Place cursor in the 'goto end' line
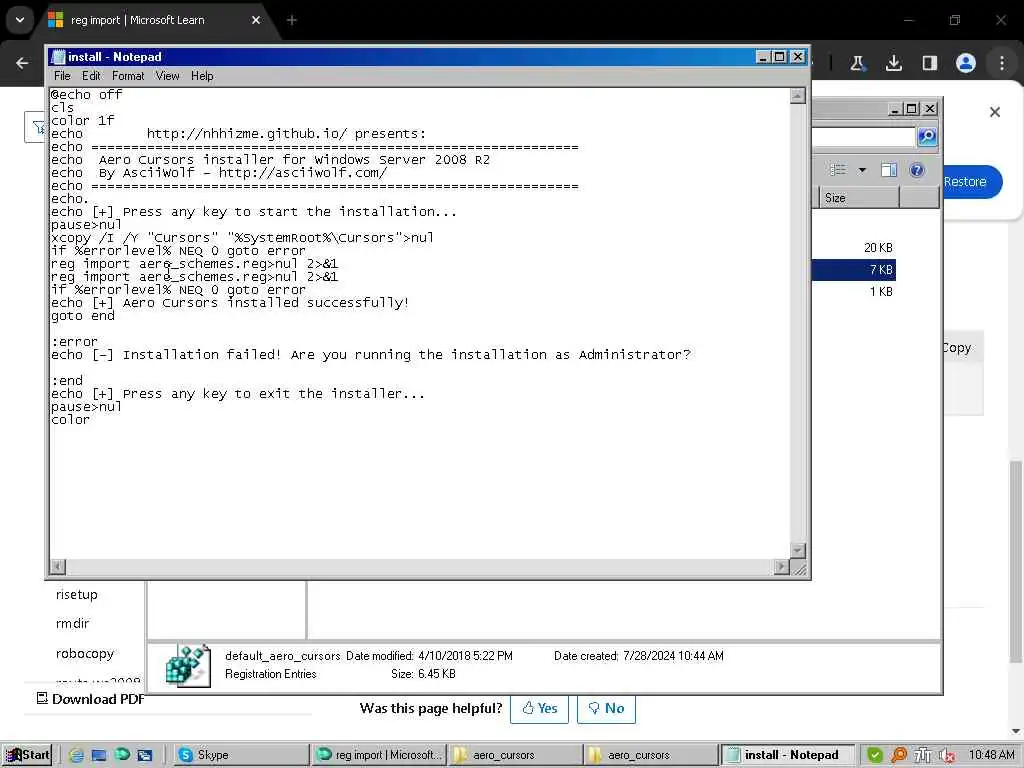 [83, 316]
